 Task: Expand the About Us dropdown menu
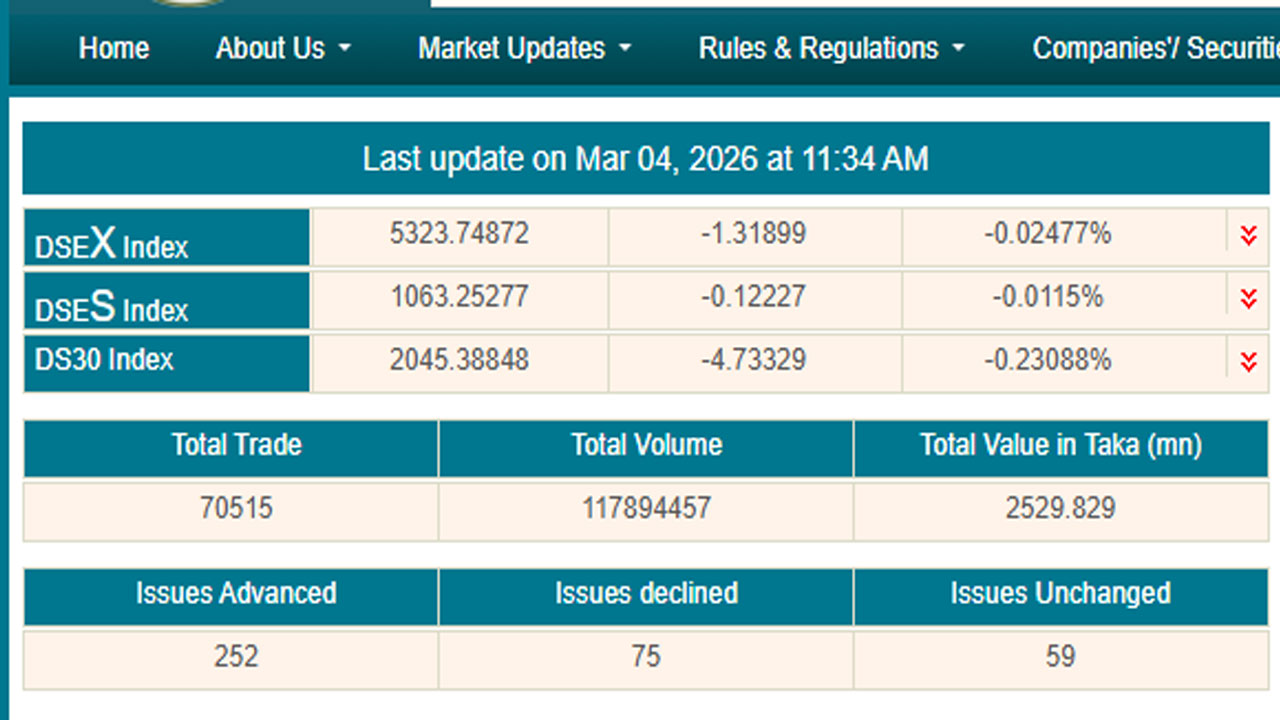tap(283, 48)
